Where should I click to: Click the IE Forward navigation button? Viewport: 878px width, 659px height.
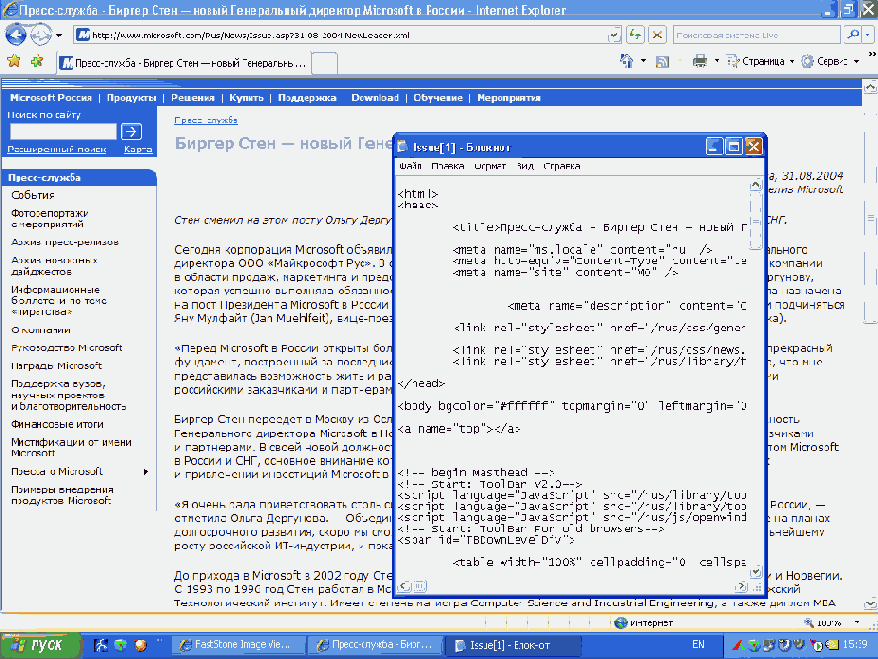[x=40, y=35]
